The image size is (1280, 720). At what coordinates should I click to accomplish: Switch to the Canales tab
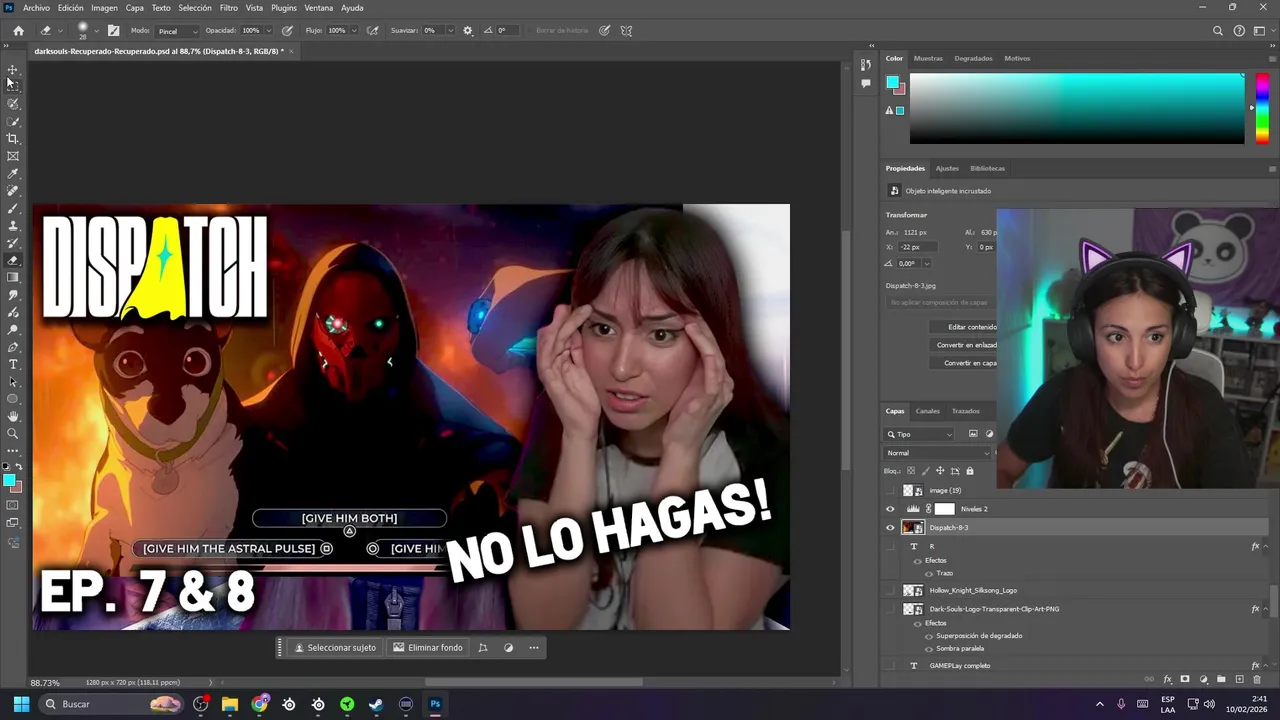coord(928,411)
